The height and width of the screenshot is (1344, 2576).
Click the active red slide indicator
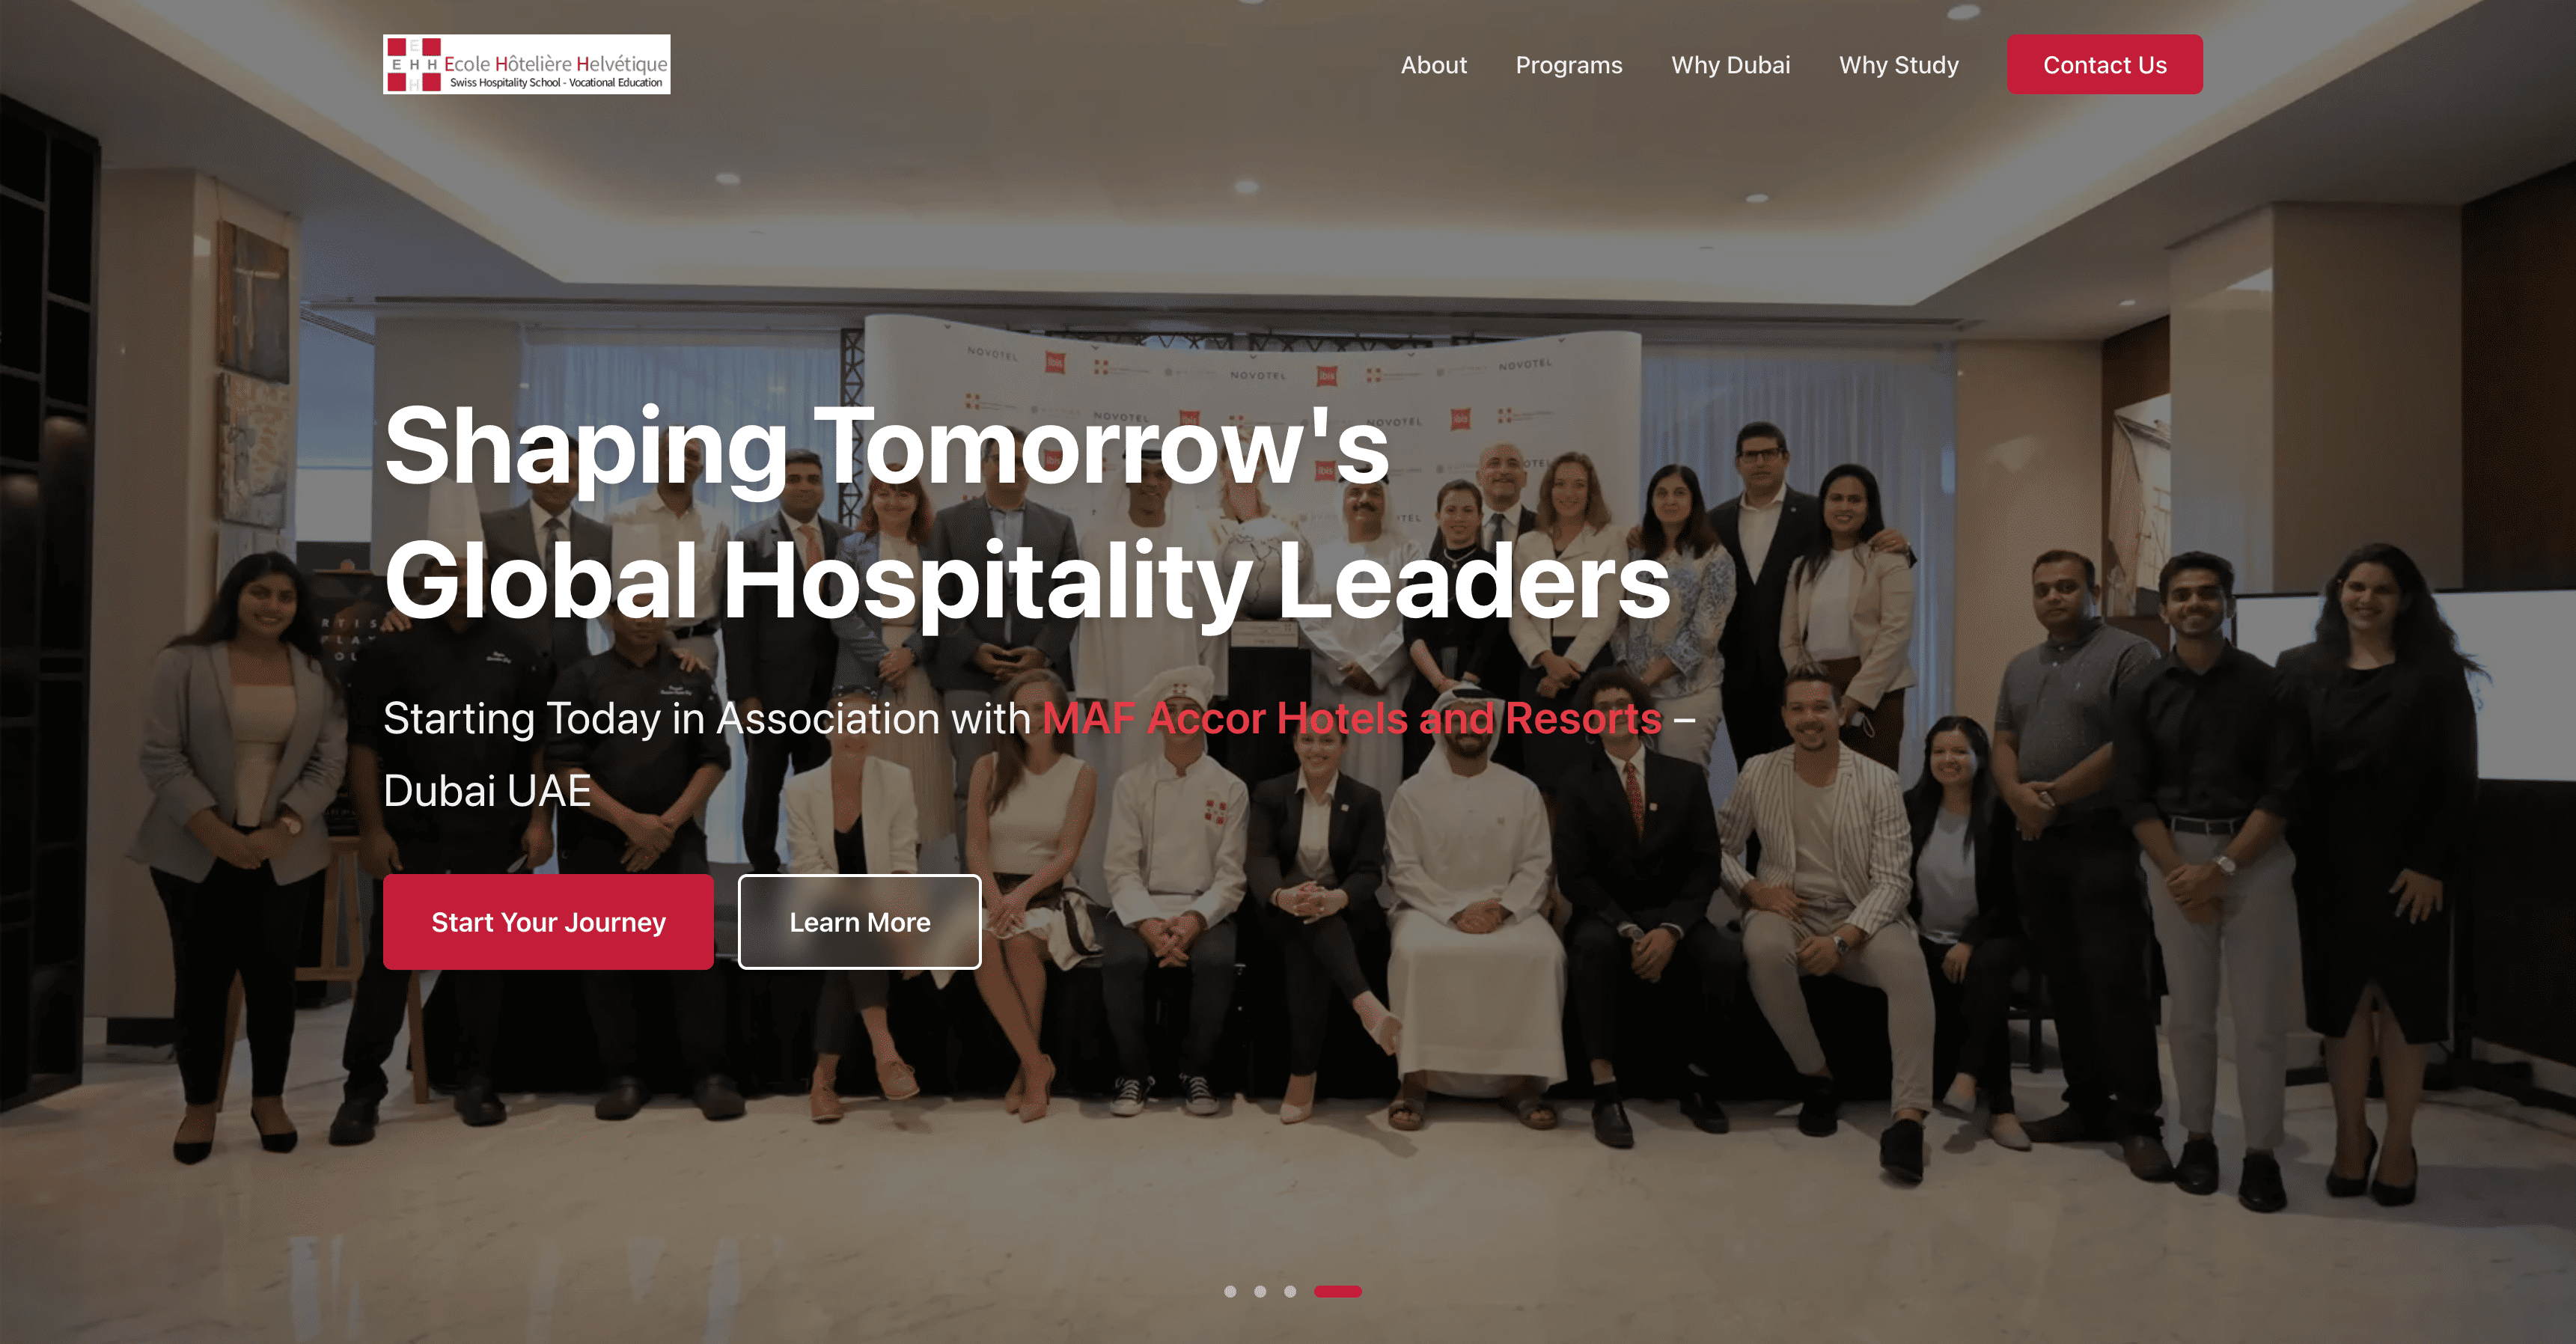tap(1338, 1291)
